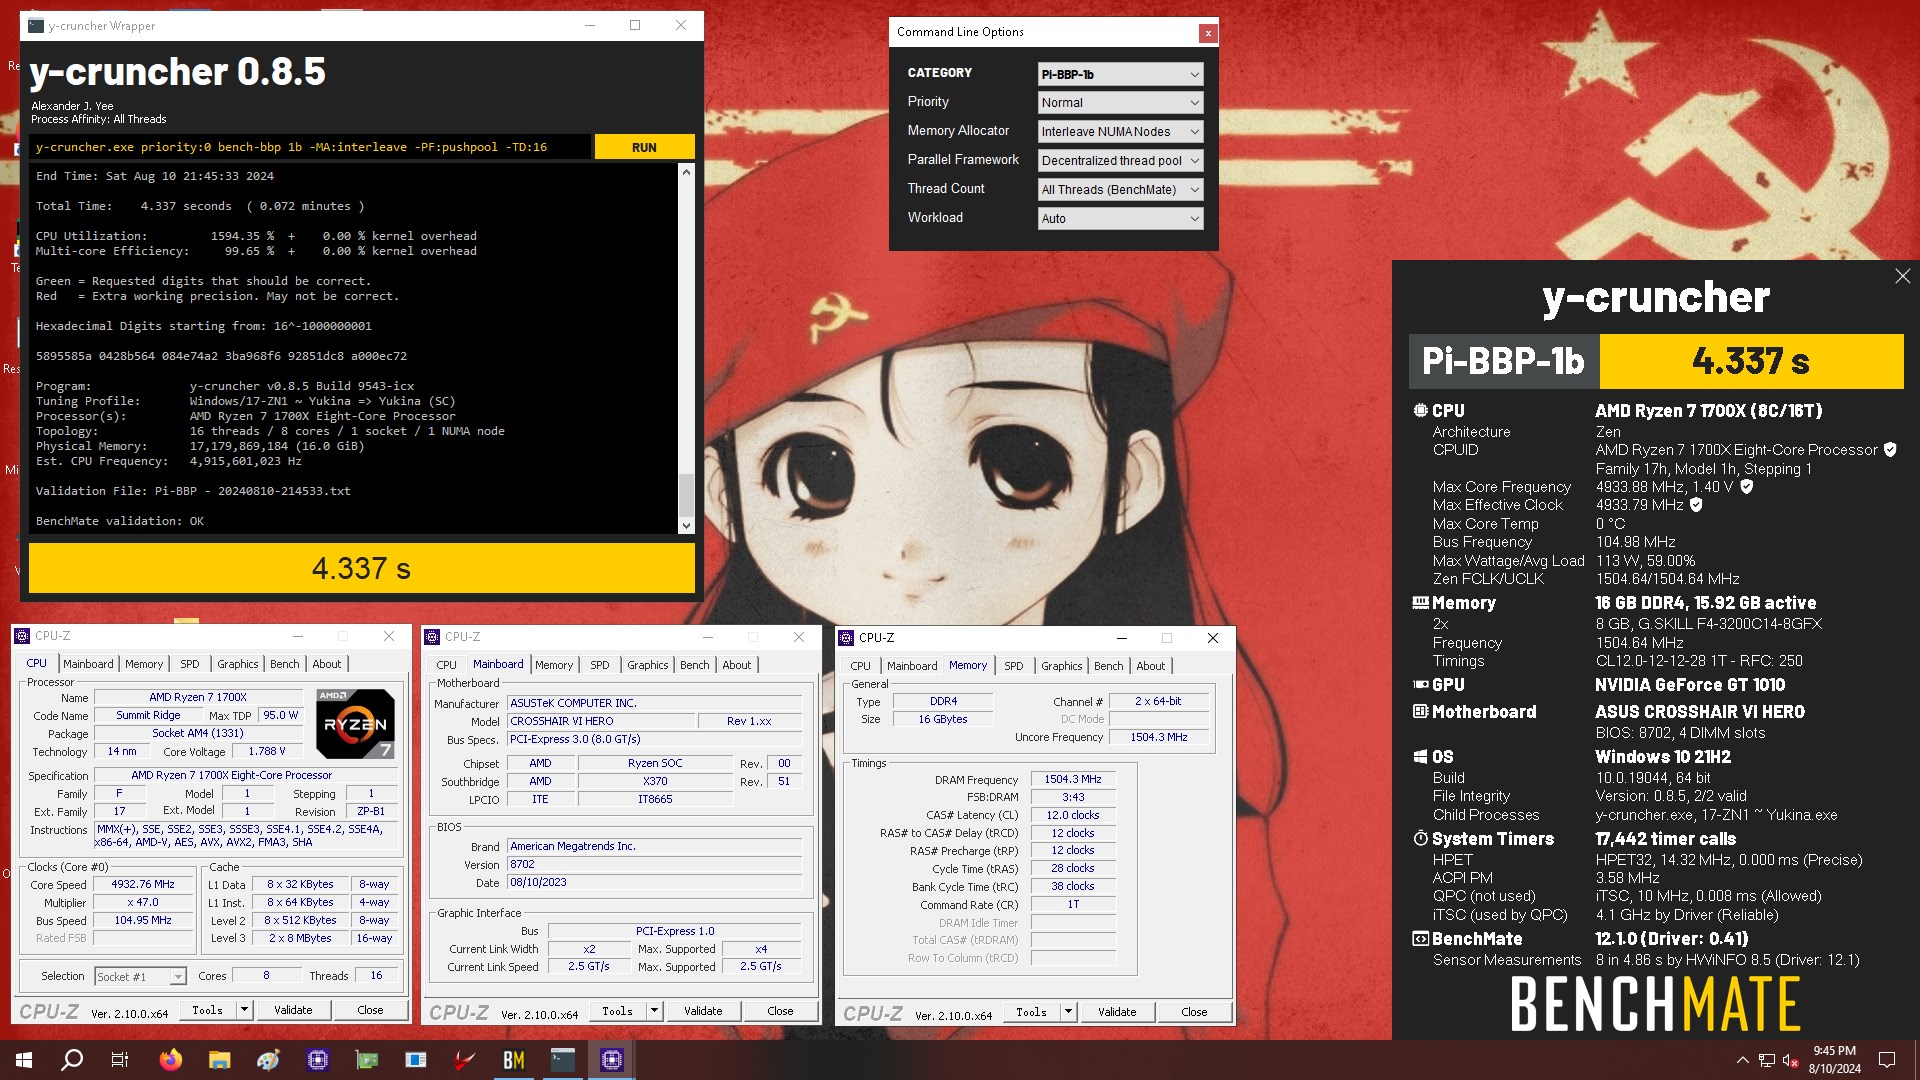The height and width of the screenshot is (1080, 1920).
Task: Click Close button in CPU-Z Memory window
Action: (1194, 1012)
